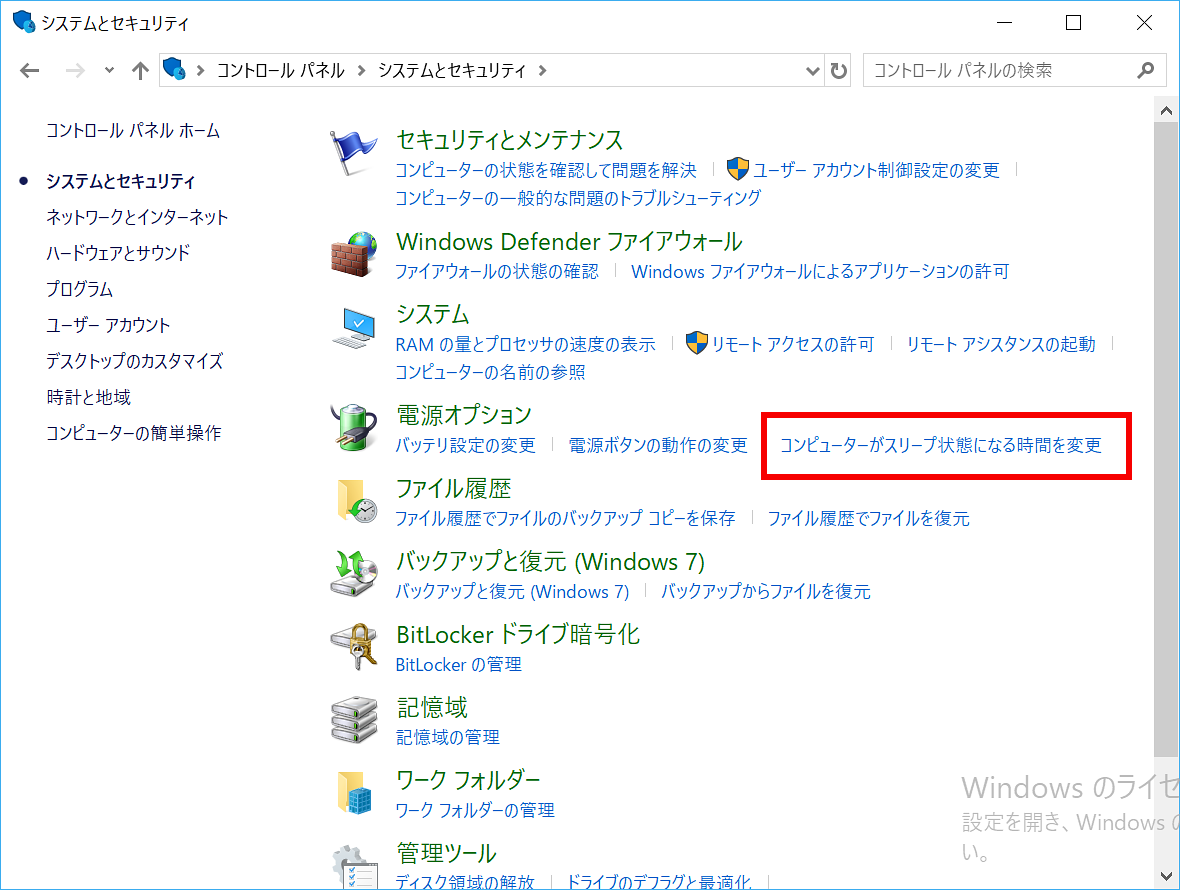Expand chevron after システムとセキュリティ in breadcrumb
The height and width of the screenshot is (890, 1180).
pyautogui.click(x=543, y=71)
